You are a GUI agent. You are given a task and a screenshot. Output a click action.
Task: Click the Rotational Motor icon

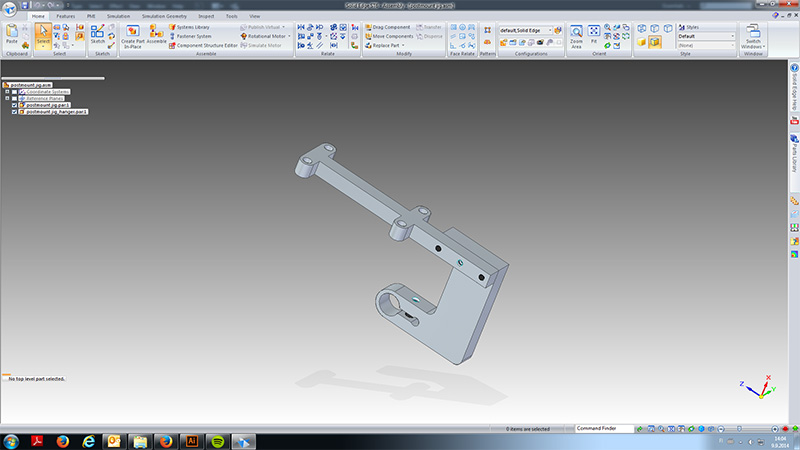(263, 36)
